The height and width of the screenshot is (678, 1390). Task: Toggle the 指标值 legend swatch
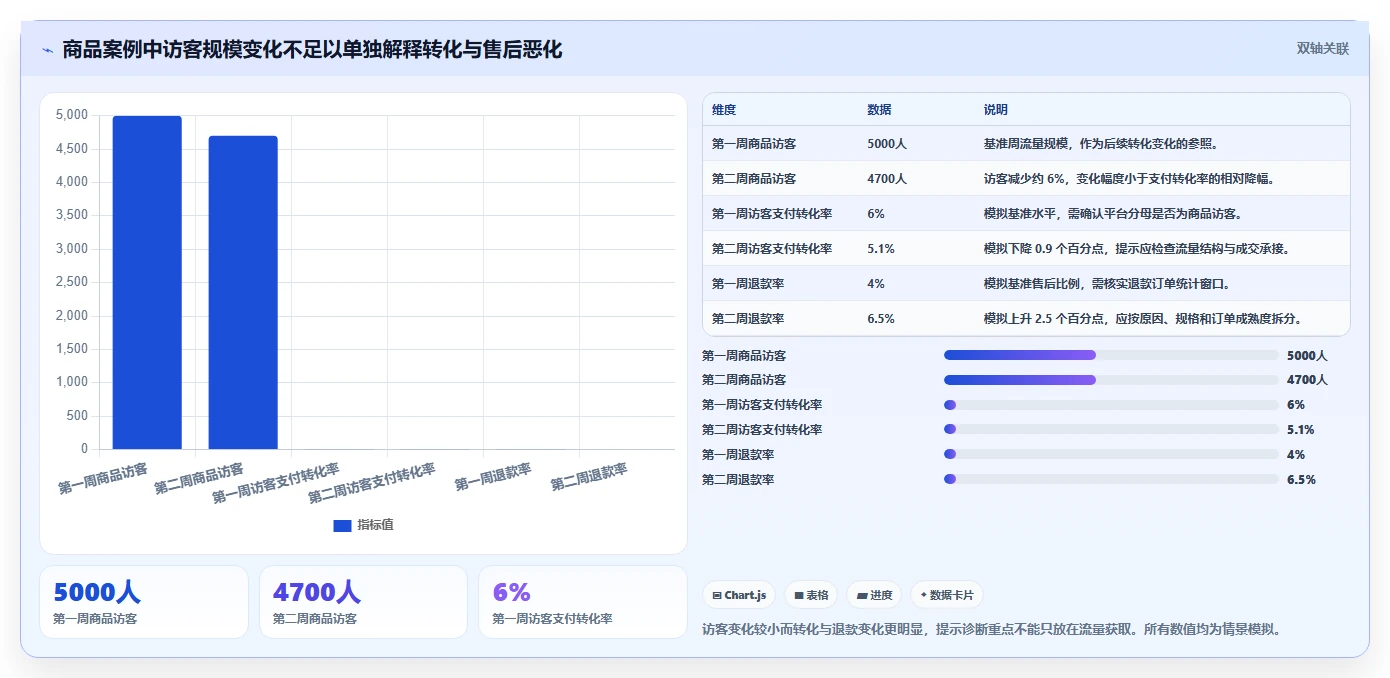[x=342, y=525]
